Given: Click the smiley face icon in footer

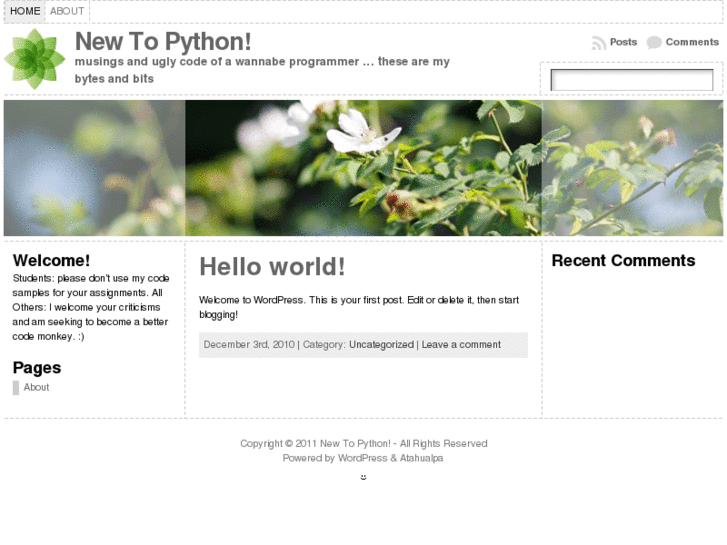Looking at the screenshot, I should pos(363,477).
